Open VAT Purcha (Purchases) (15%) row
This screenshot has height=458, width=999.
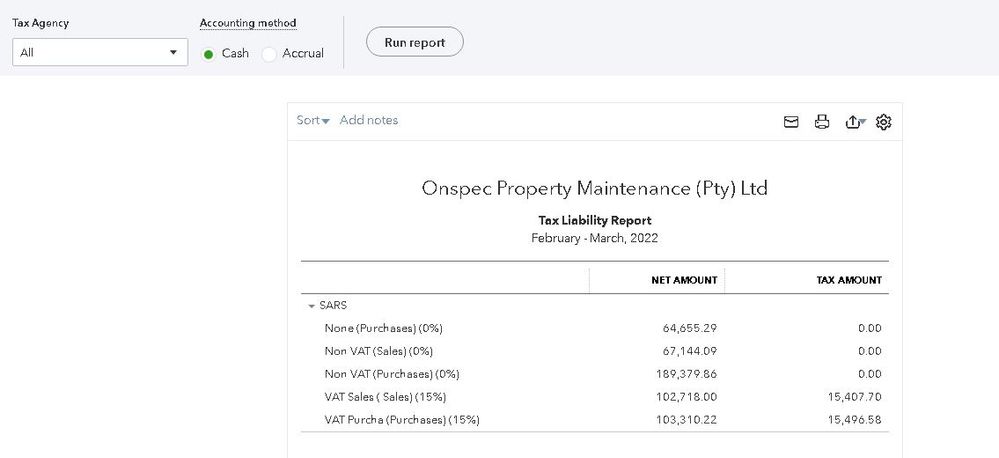pyautogui.click(x=402, y=420)
